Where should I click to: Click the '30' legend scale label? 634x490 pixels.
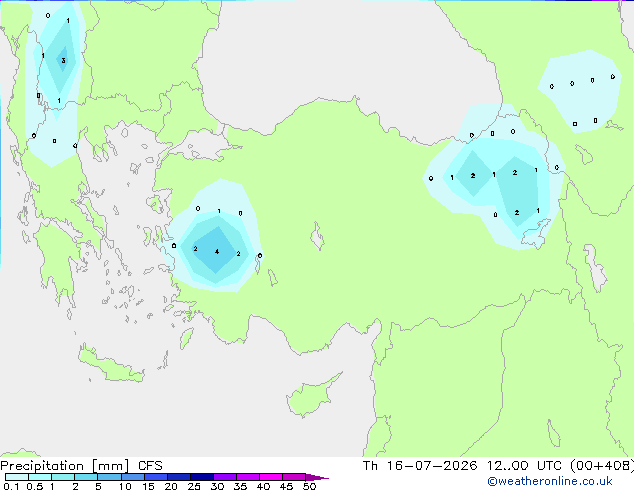click(x=217, y=486)
